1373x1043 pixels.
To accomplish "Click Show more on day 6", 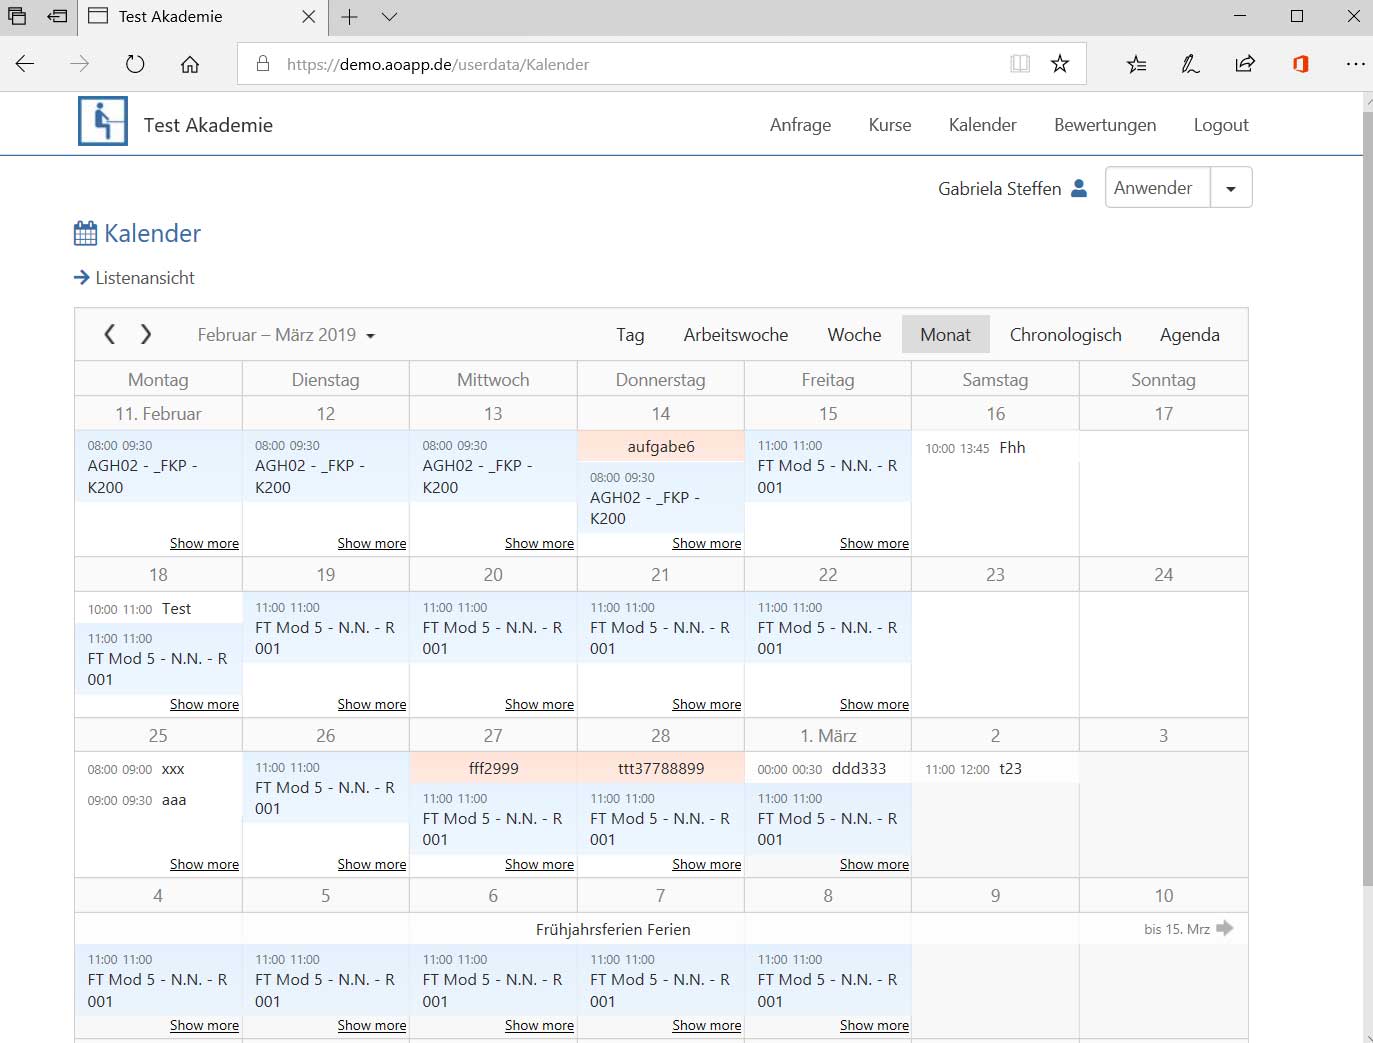I will (539, 1025).
